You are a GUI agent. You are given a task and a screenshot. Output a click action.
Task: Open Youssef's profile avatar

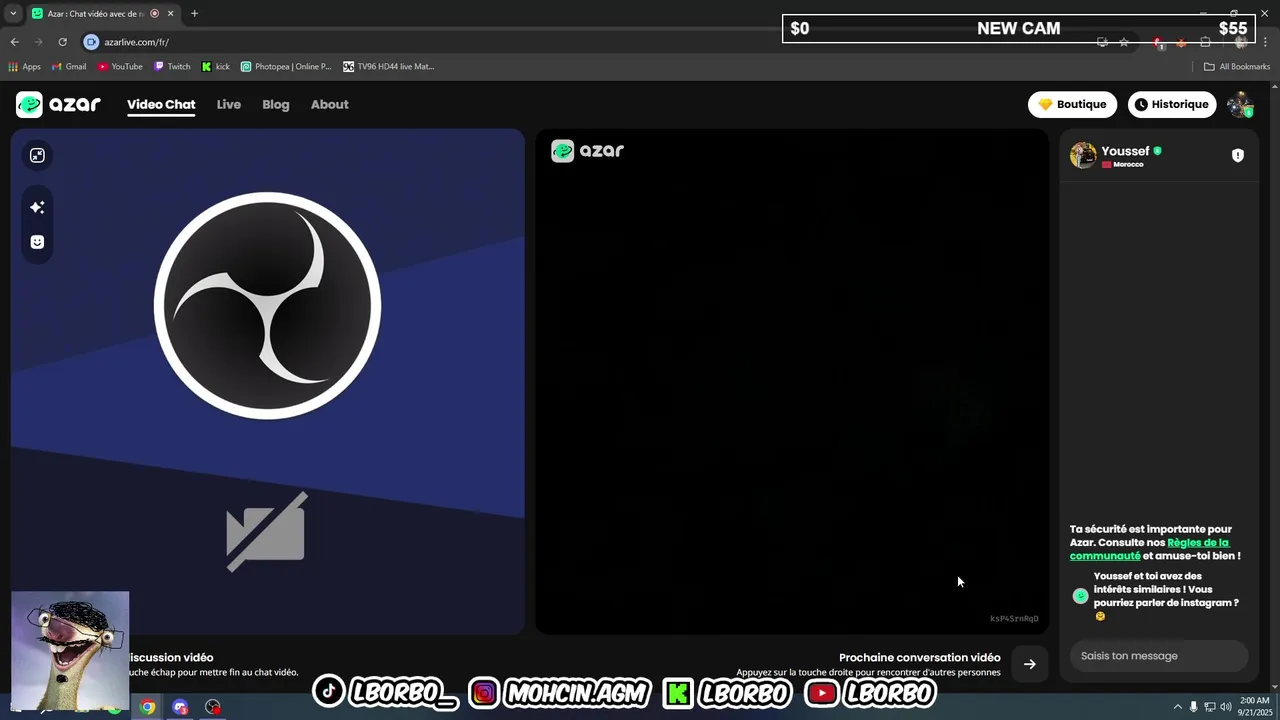1083,155
